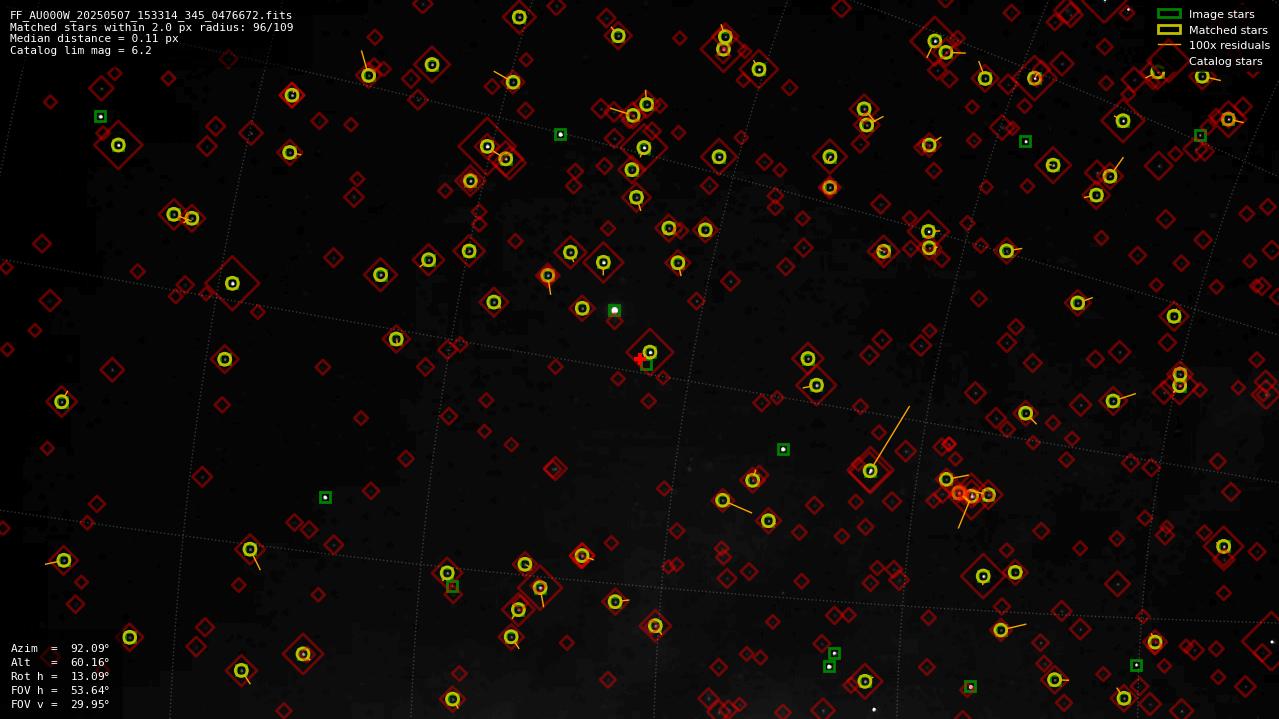Click the green Image stars legend swatch
Viewport: 1279px width, 719px height.
[1169, 14]
